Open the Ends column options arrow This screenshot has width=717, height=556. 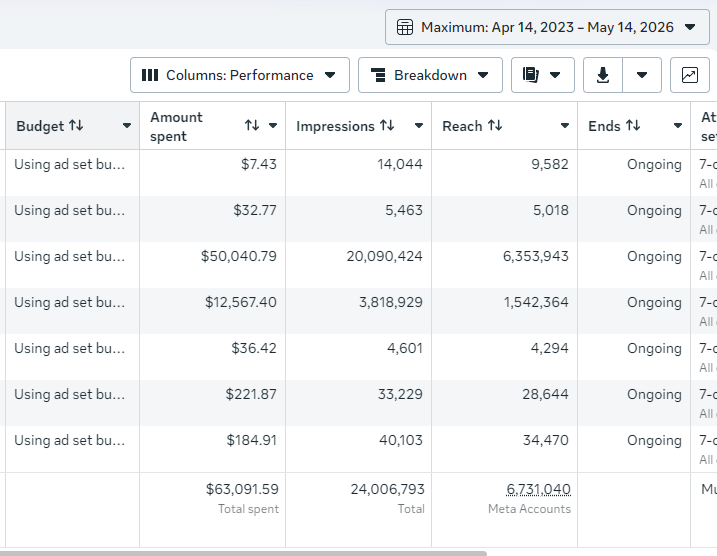click(678, 126)
